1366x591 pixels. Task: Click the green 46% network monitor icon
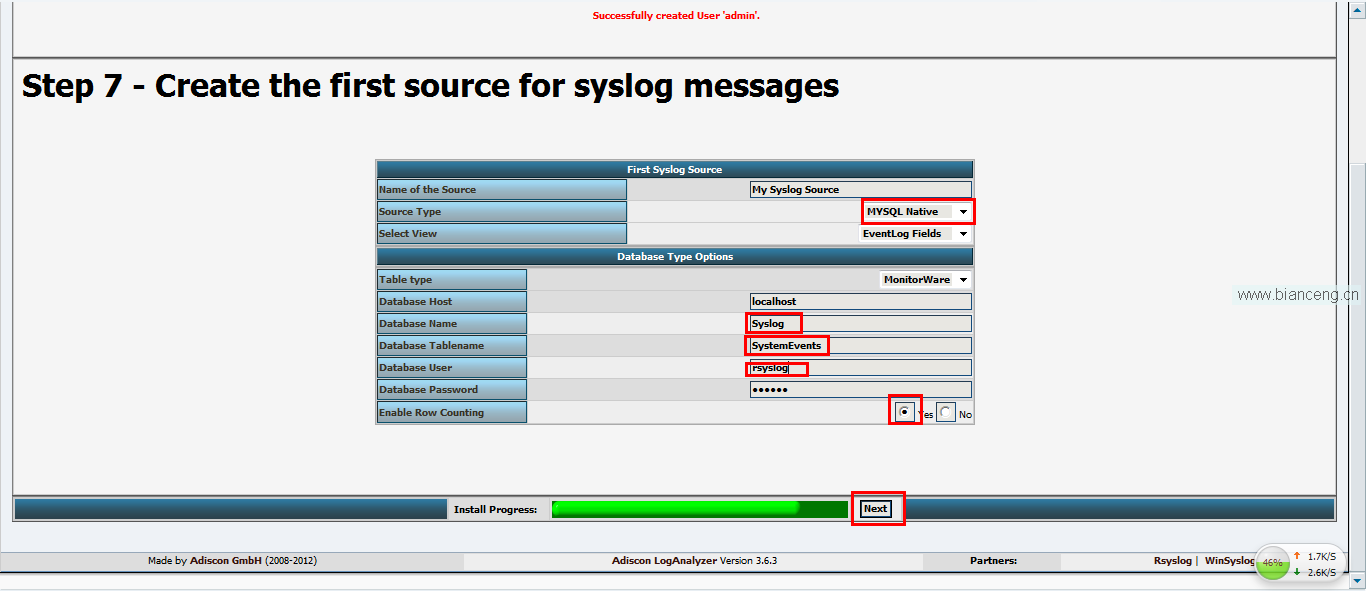pyautogui.click(x=1272, y=563)
